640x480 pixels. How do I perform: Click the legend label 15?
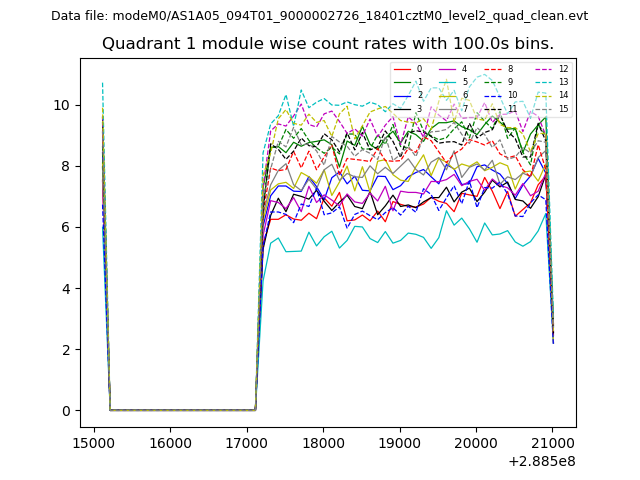[563, 109]
